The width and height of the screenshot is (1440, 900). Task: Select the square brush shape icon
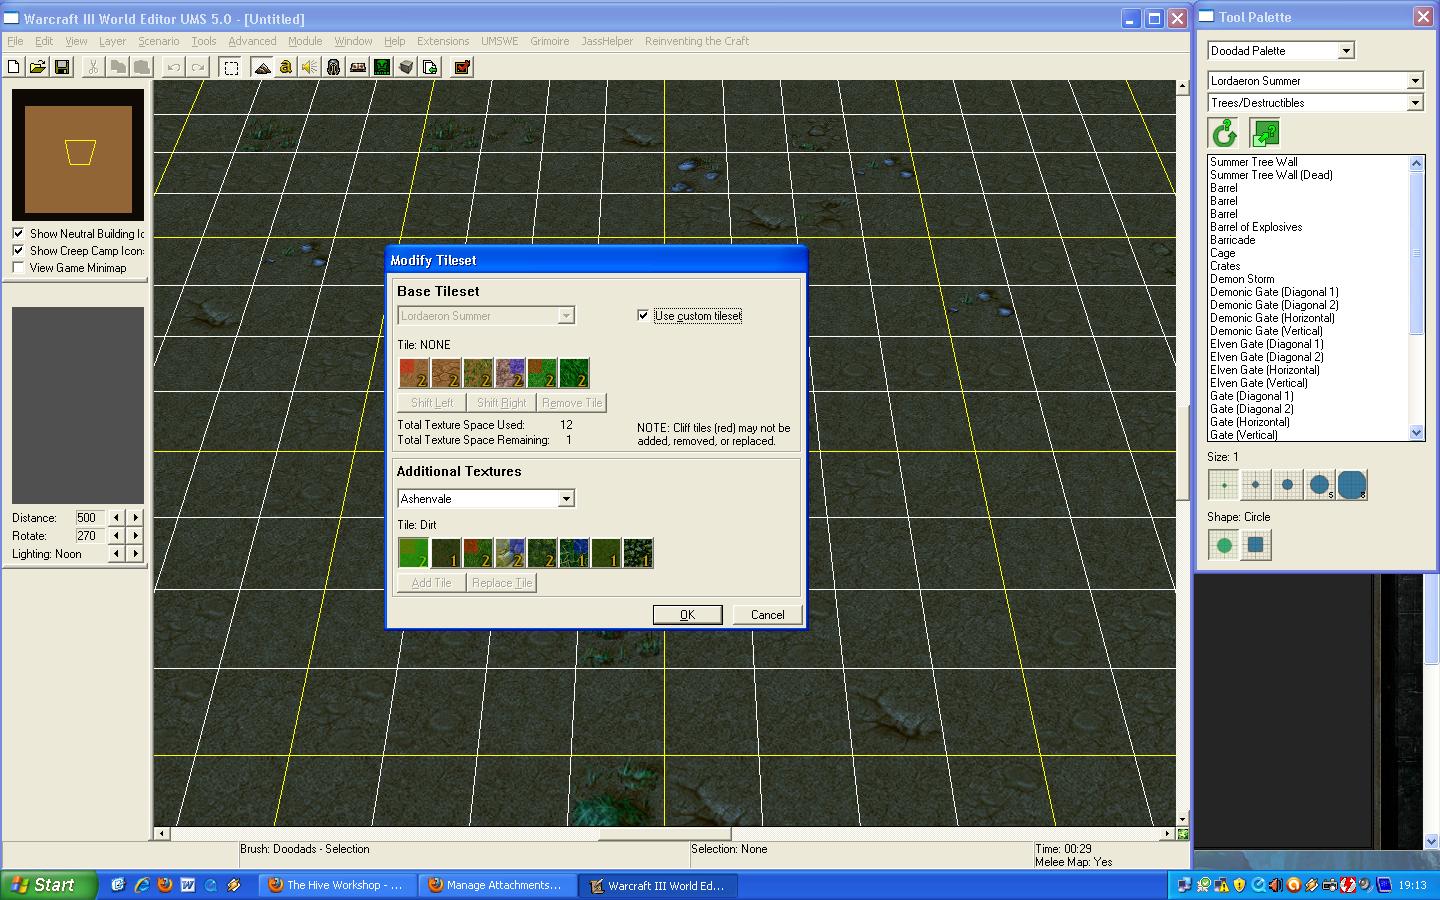tap(1256, 545)
